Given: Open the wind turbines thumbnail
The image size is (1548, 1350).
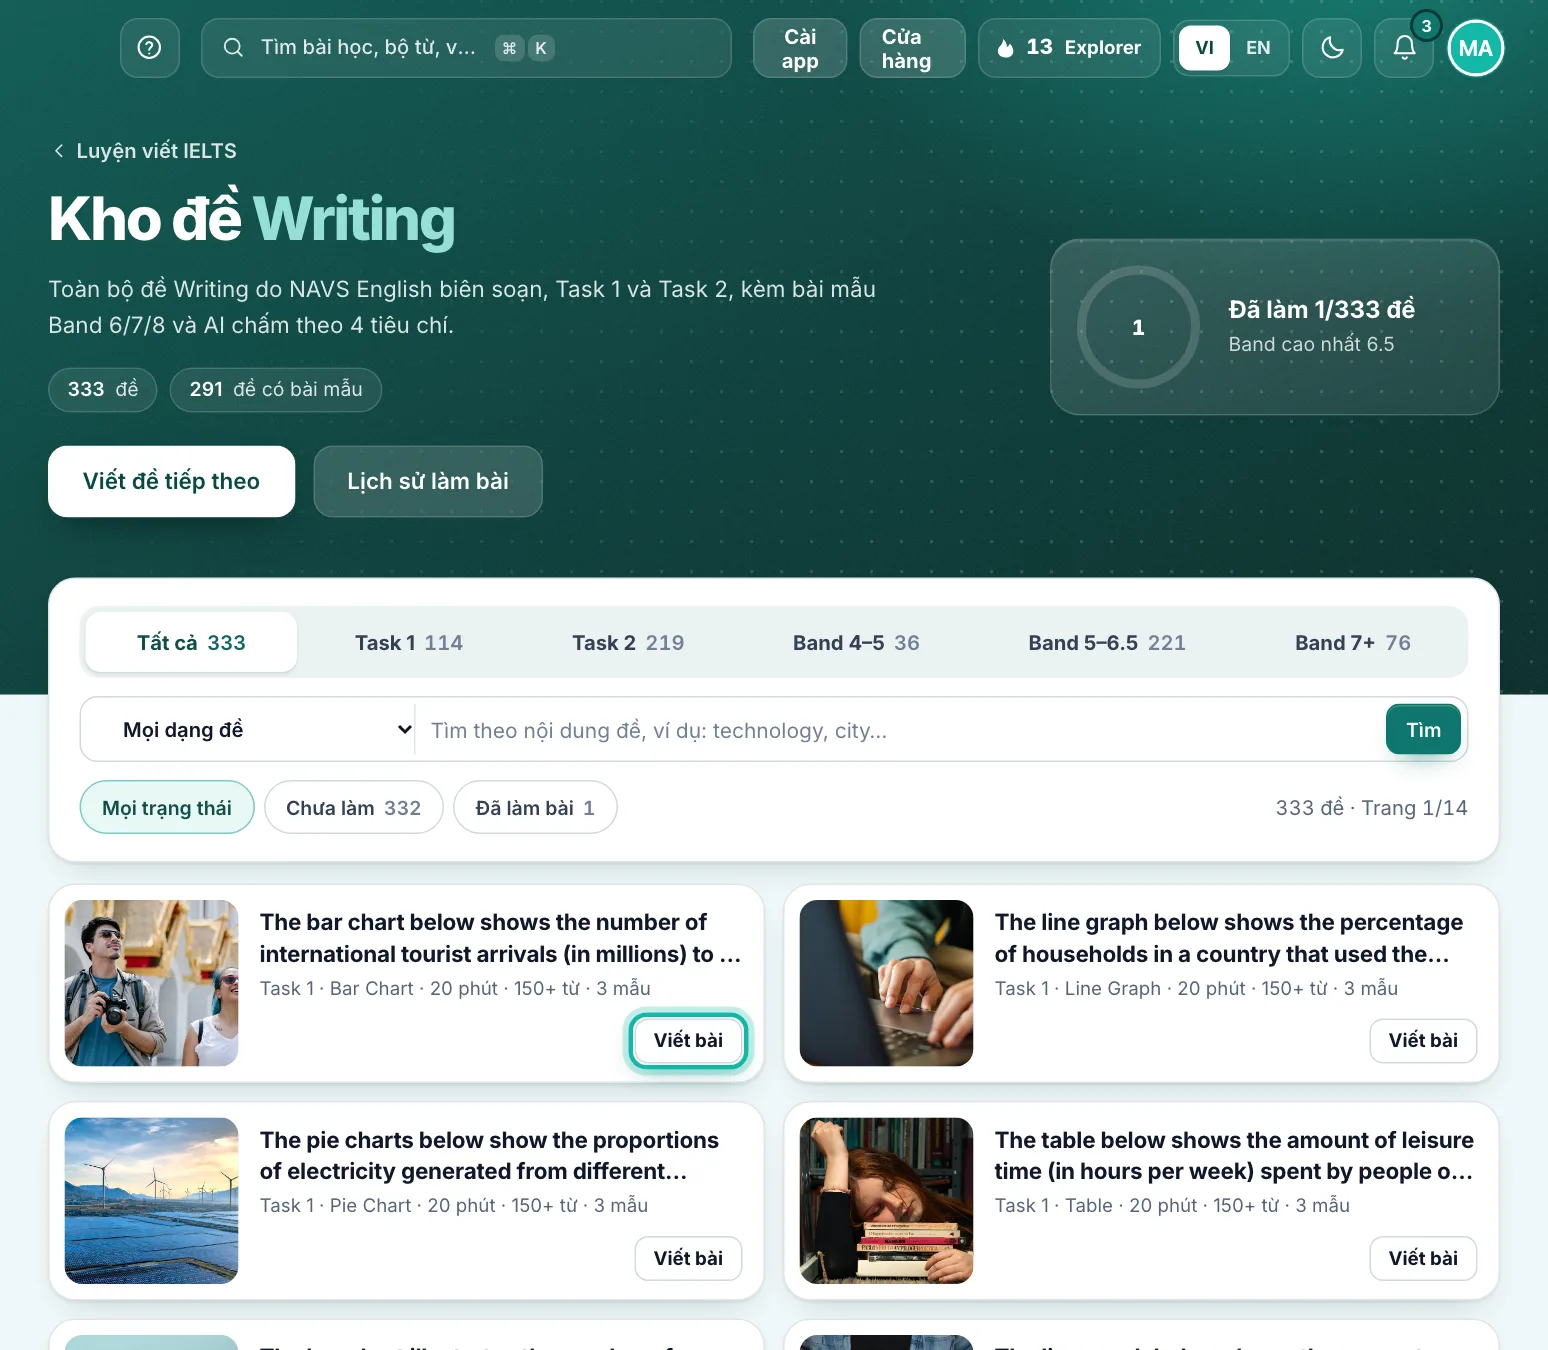Looking at the screenshot, I should 152,1200.
